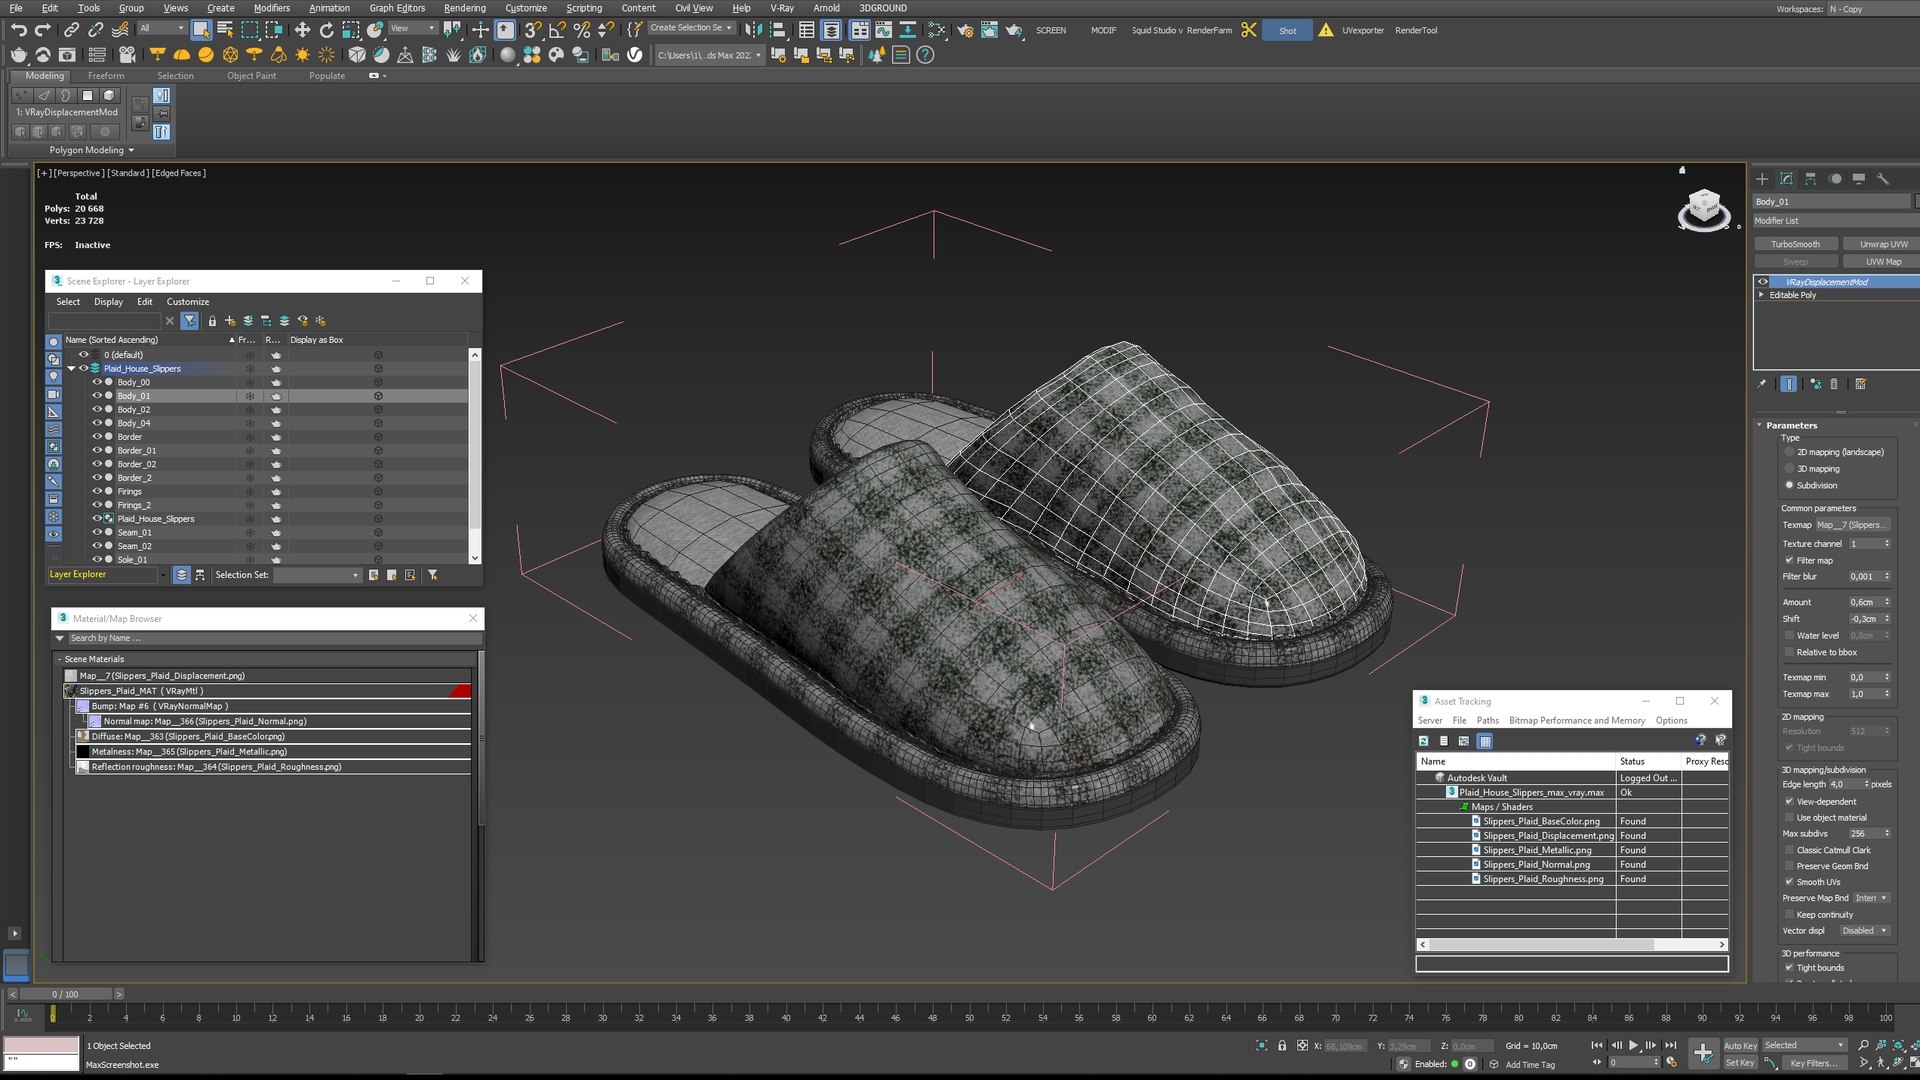Open the Selection Set dropdown
The width and height of the screenshot is (1920, 1080).
[x=318, y=575]
